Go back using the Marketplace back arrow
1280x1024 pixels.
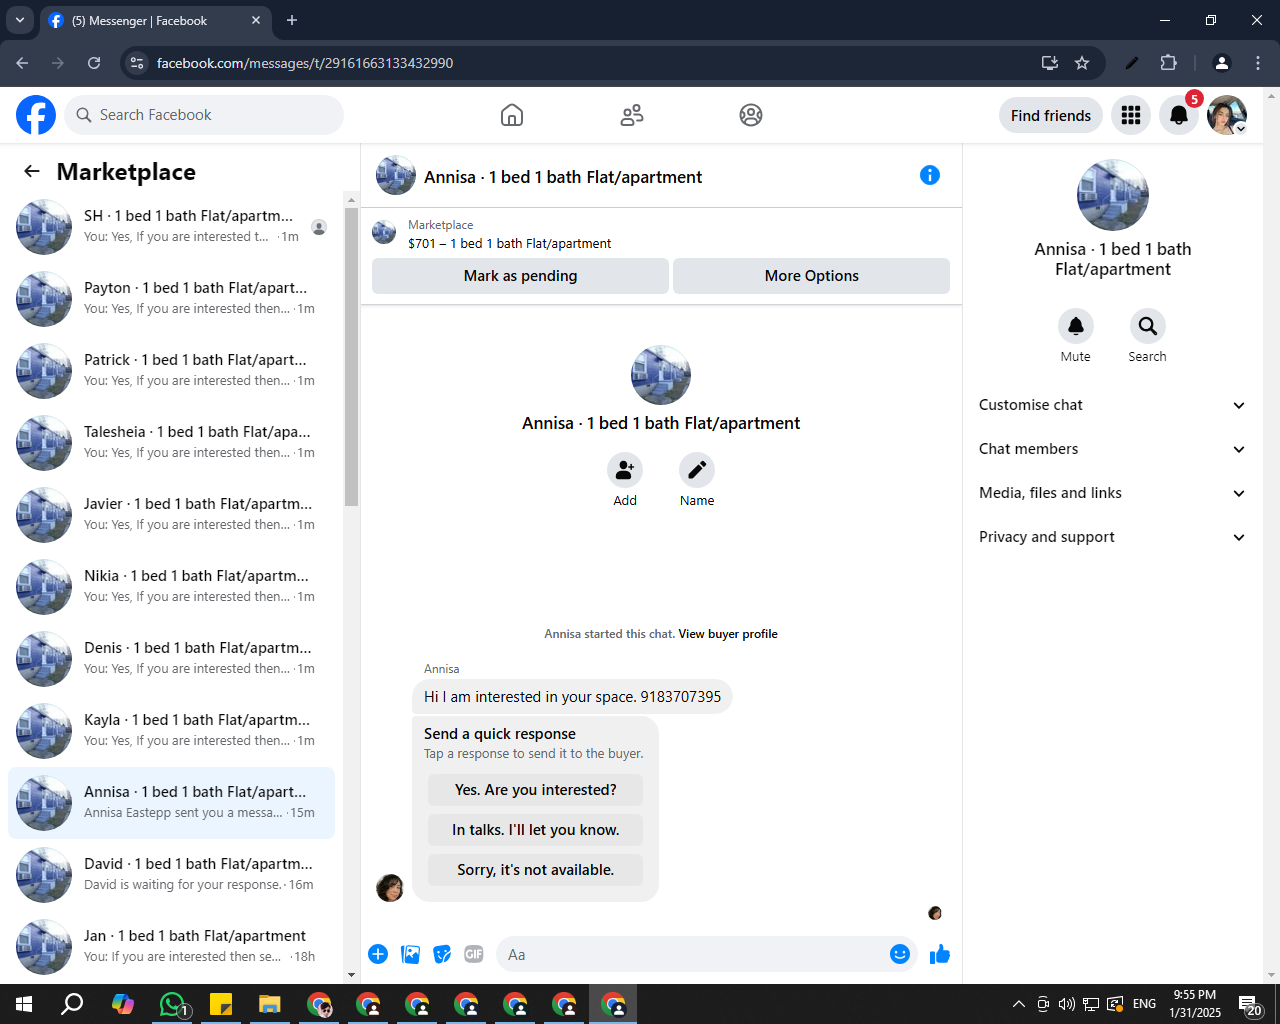(x=32, y=171)
